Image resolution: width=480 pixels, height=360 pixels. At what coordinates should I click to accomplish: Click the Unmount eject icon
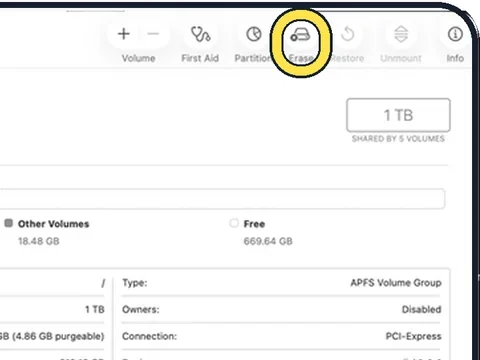pyautogui.click(x=401, y=34)
